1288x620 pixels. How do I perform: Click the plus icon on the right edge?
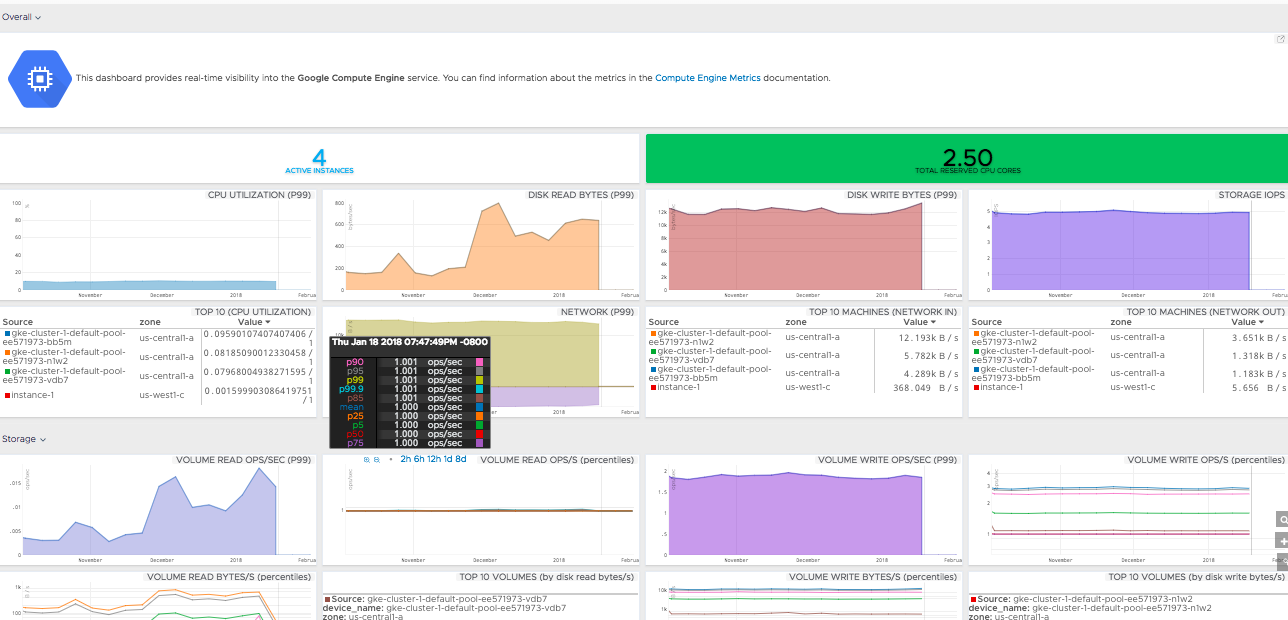(1283, 540)
